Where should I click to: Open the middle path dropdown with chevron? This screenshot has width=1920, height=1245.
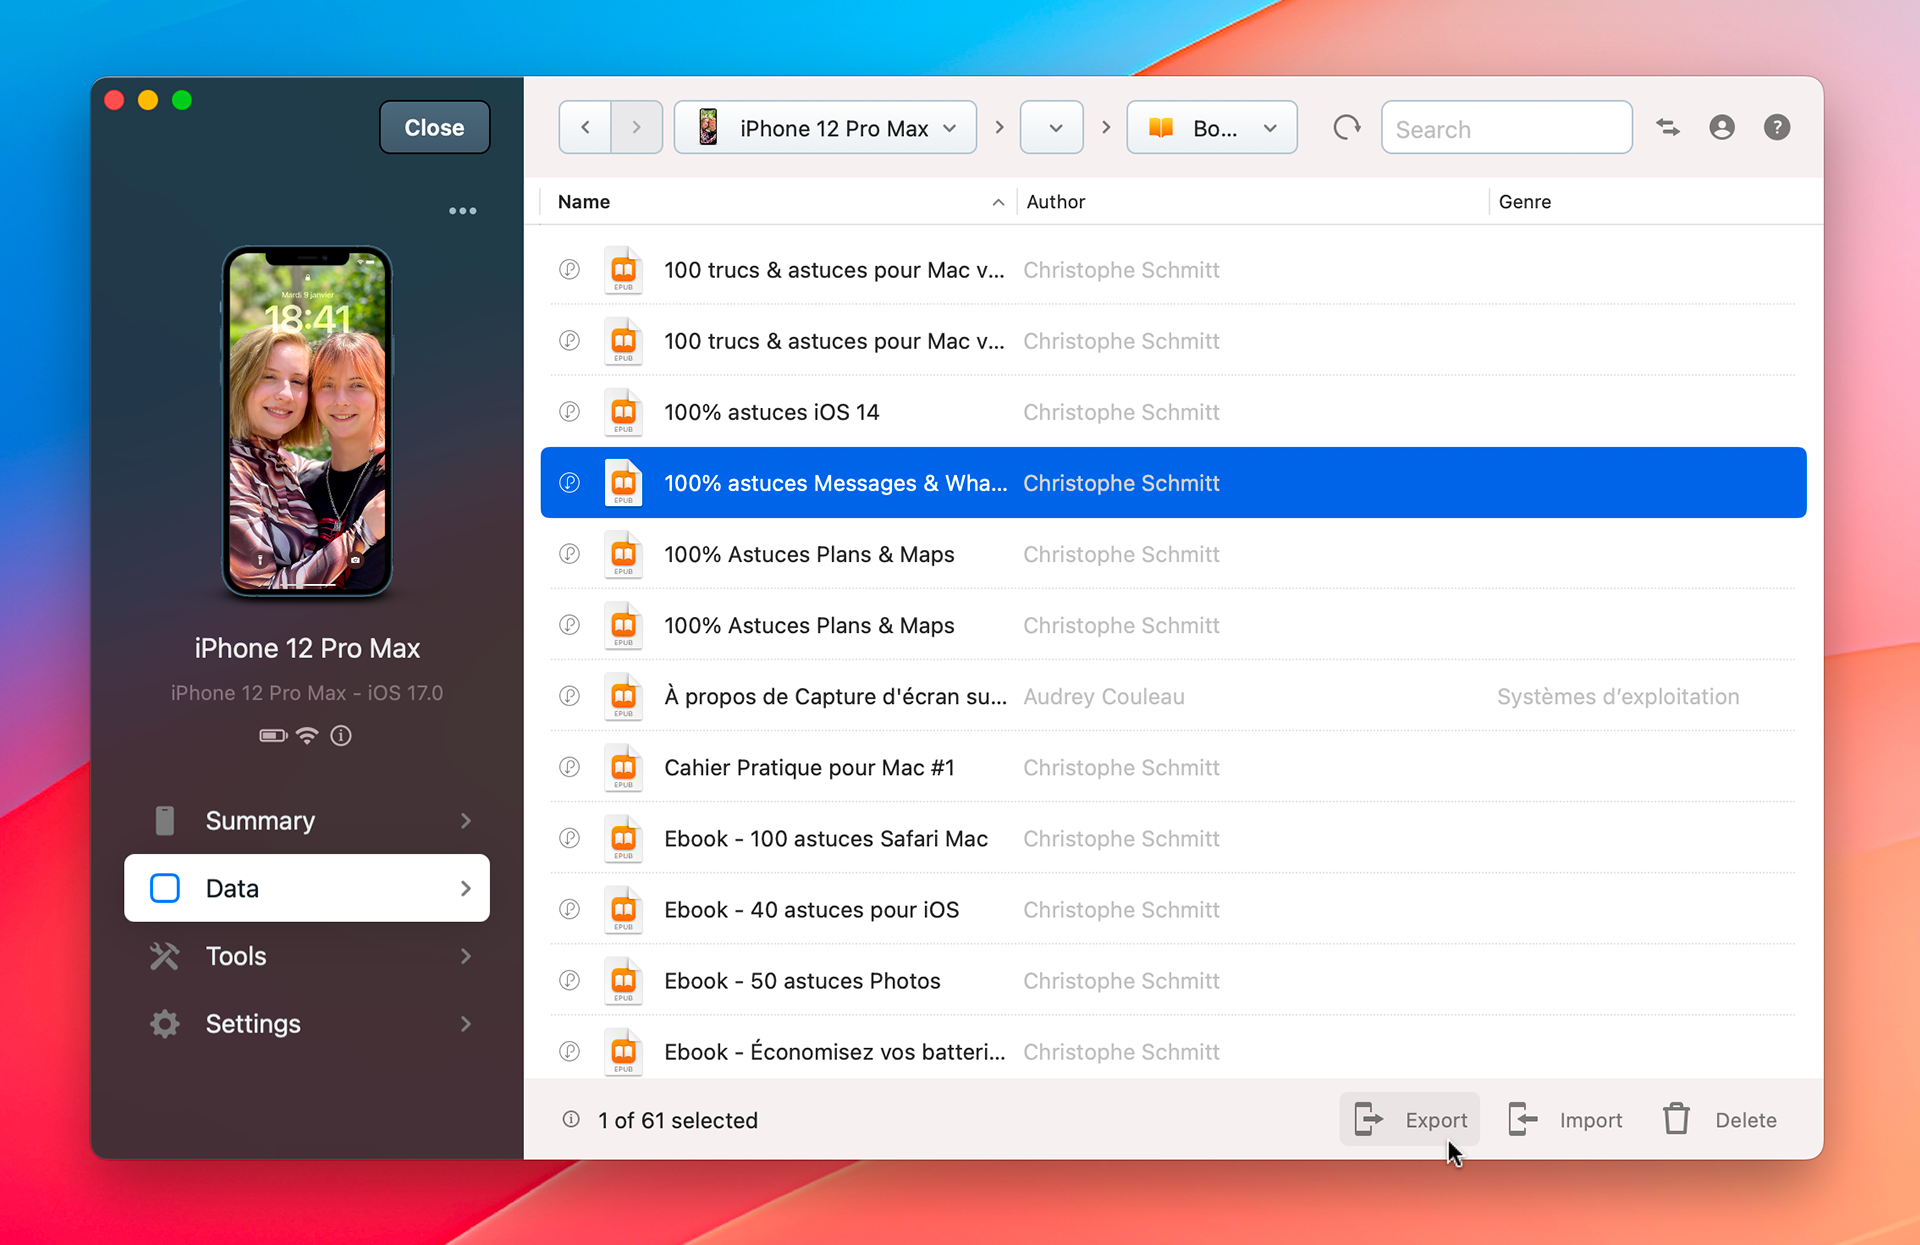pyautogui.click(x=1052, y=128)
